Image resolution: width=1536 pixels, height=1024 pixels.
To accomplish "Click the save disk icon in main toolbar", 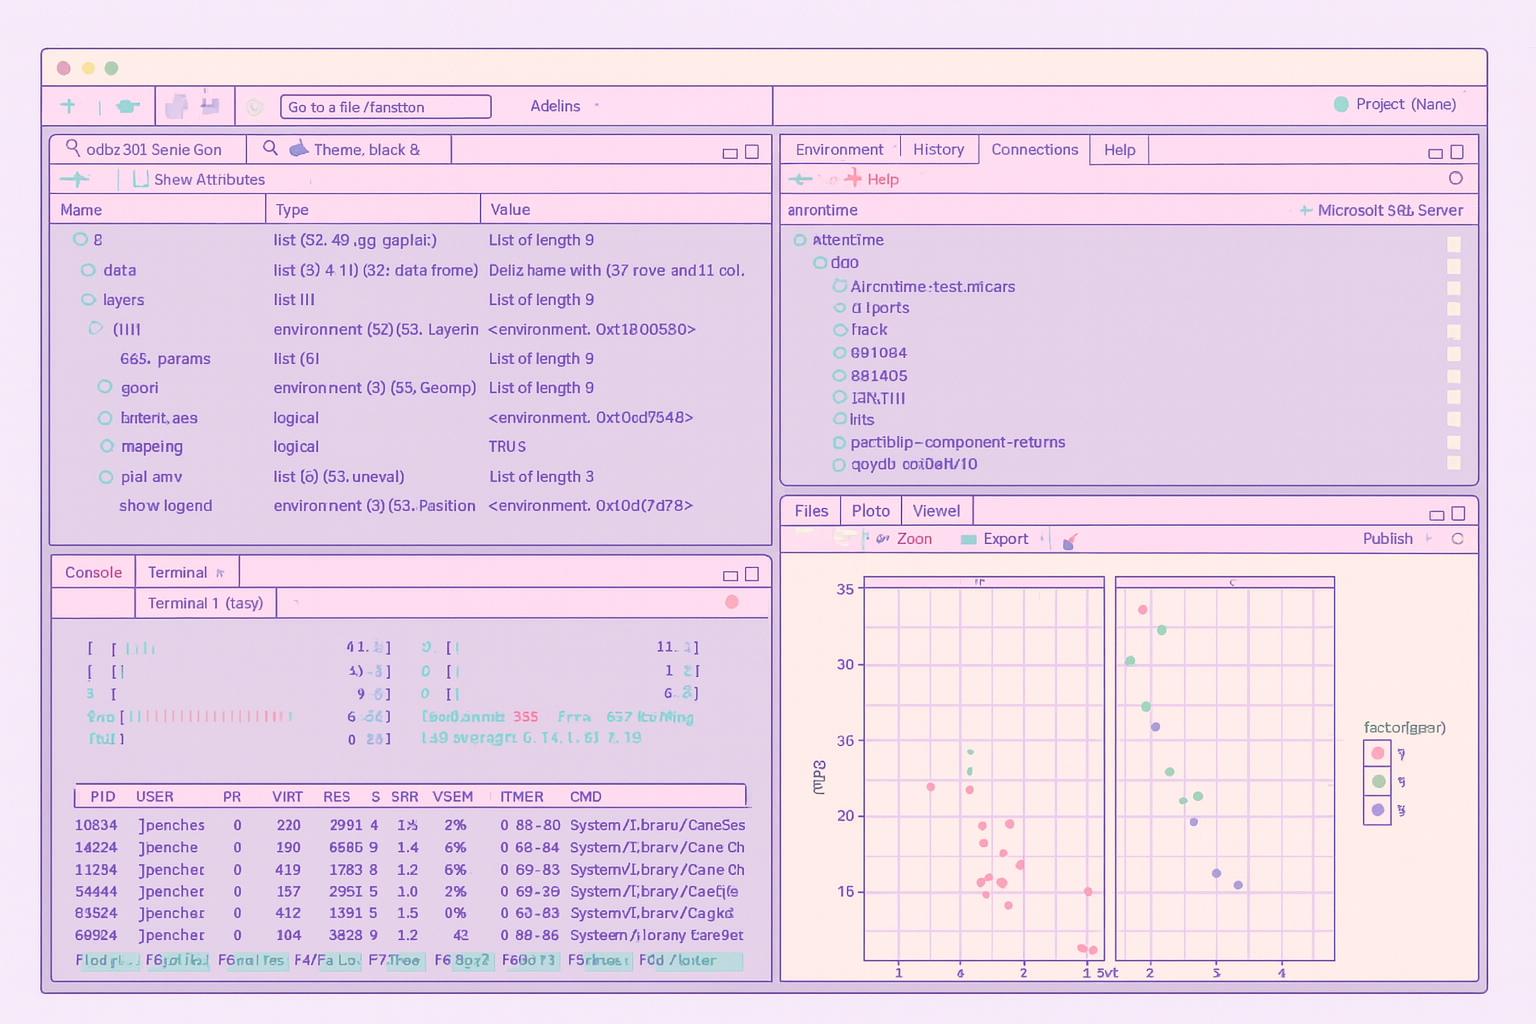I will coord(210,105).
